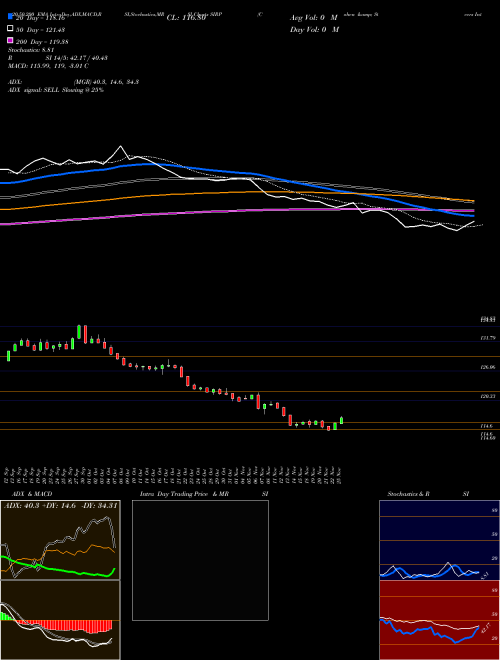Open the red RSI chart panel
This screenshot has height=660, width=500.
(x=439, y=620)
